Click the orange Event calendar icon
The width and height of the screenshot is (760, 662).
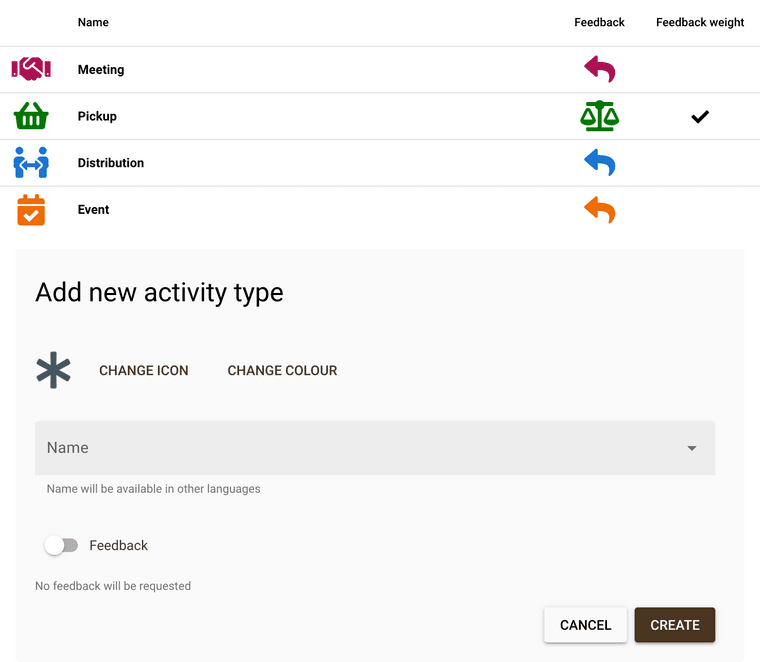tap(31, 210)
